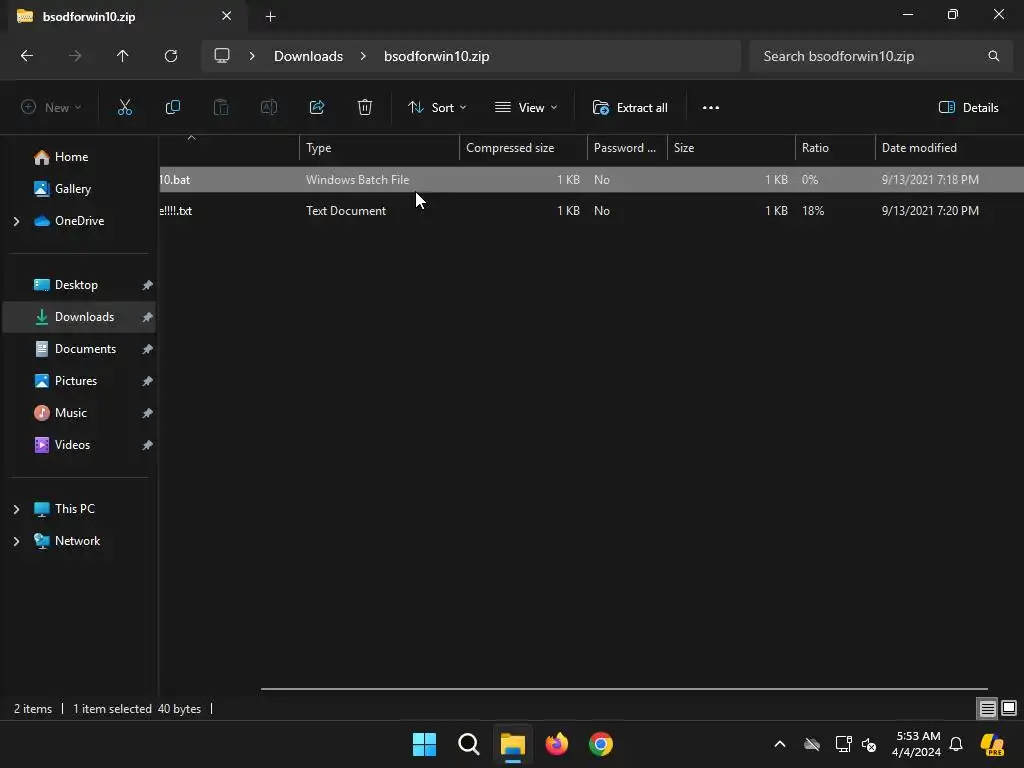Unpin Documents from Quick access
The height and width of the screenshot is (768, 1024).
click(148, 349)
